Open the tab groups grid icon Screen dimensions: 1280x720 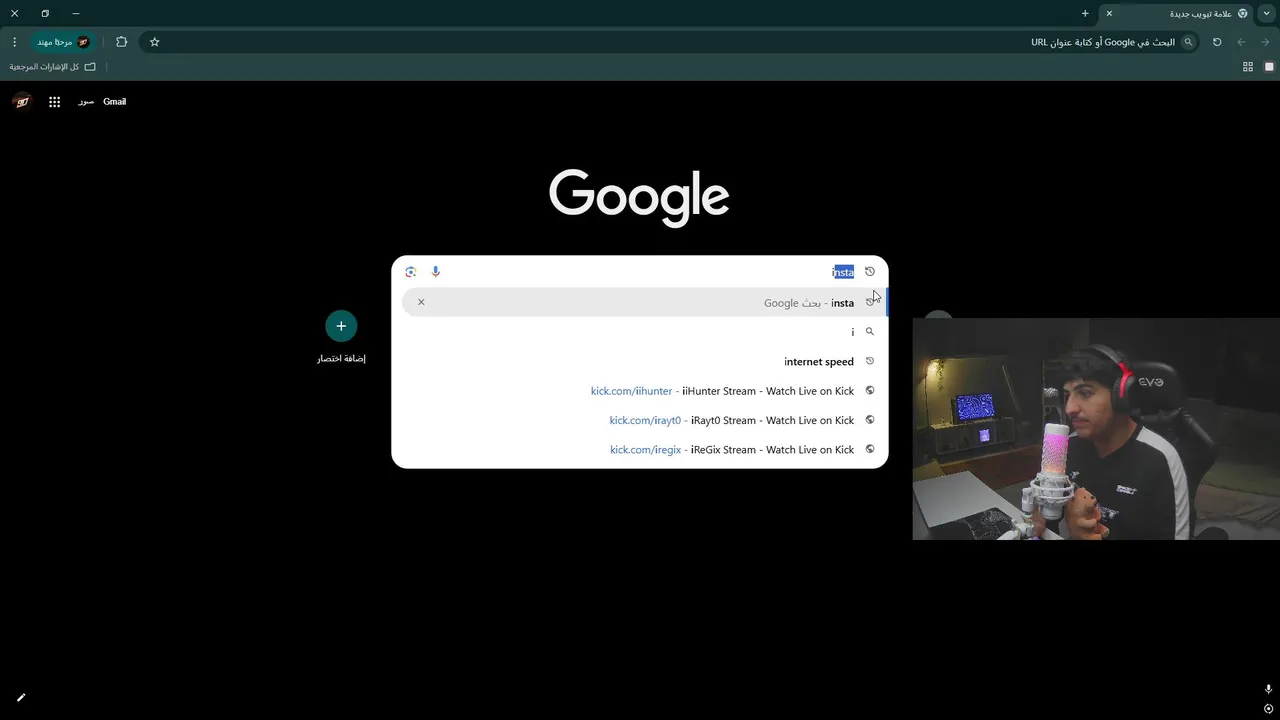pyautogui.click(x=1248, y=67)
